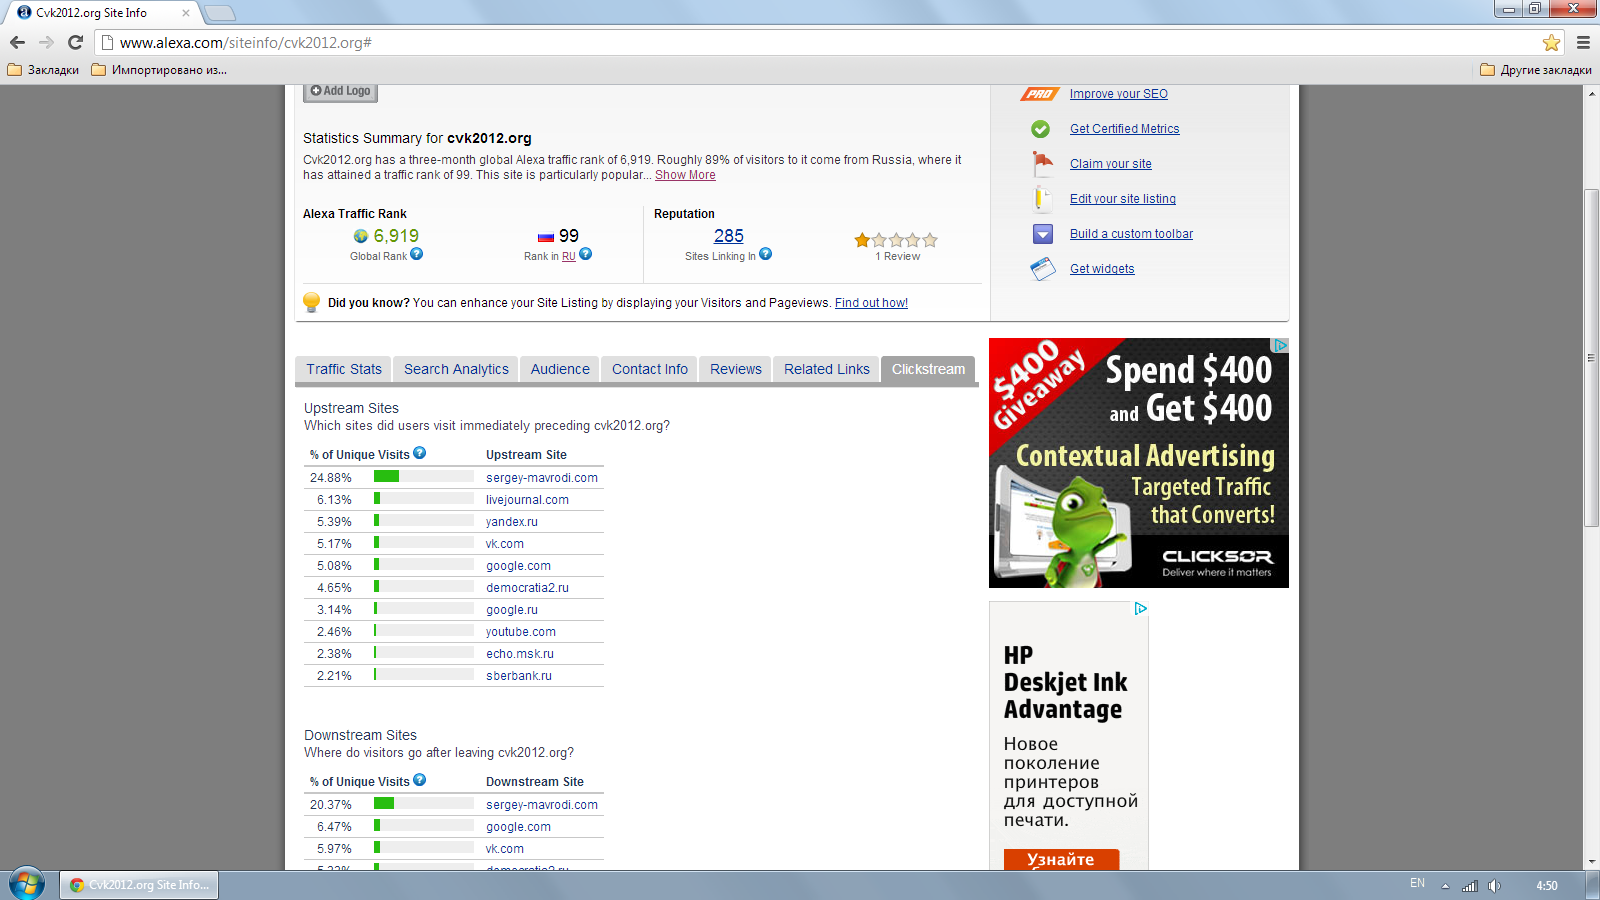The image size is (1600, 900).
Task: Open the Импортировано из... bookmarks folder
Action: pos(159,70)
